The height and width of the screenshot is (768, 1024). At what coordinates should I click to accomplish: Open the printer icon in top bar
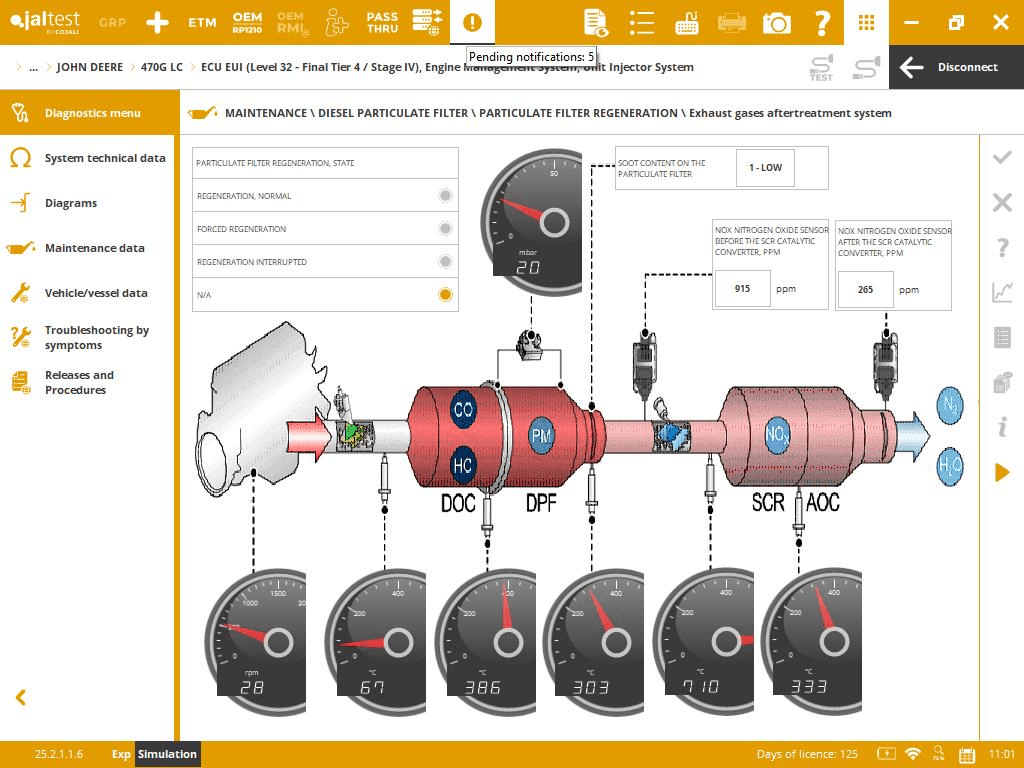(732, 22)
